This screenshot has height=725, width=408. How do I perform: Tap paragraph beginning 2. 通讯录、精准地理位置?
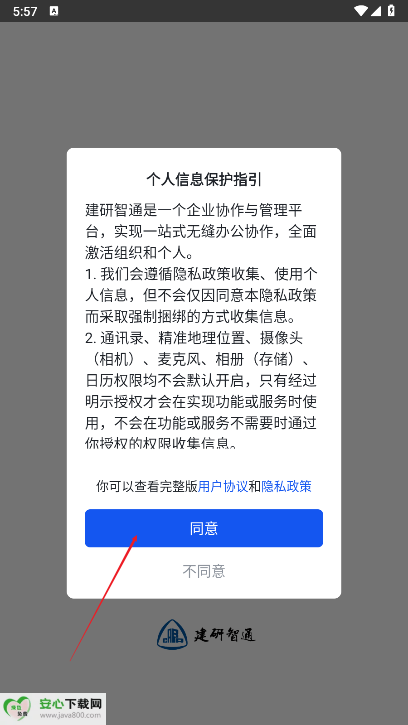(201, 391)
